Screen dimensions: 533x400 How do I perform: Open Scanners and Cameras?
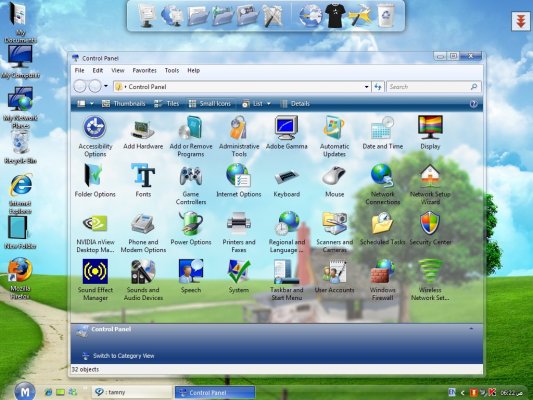334,232
